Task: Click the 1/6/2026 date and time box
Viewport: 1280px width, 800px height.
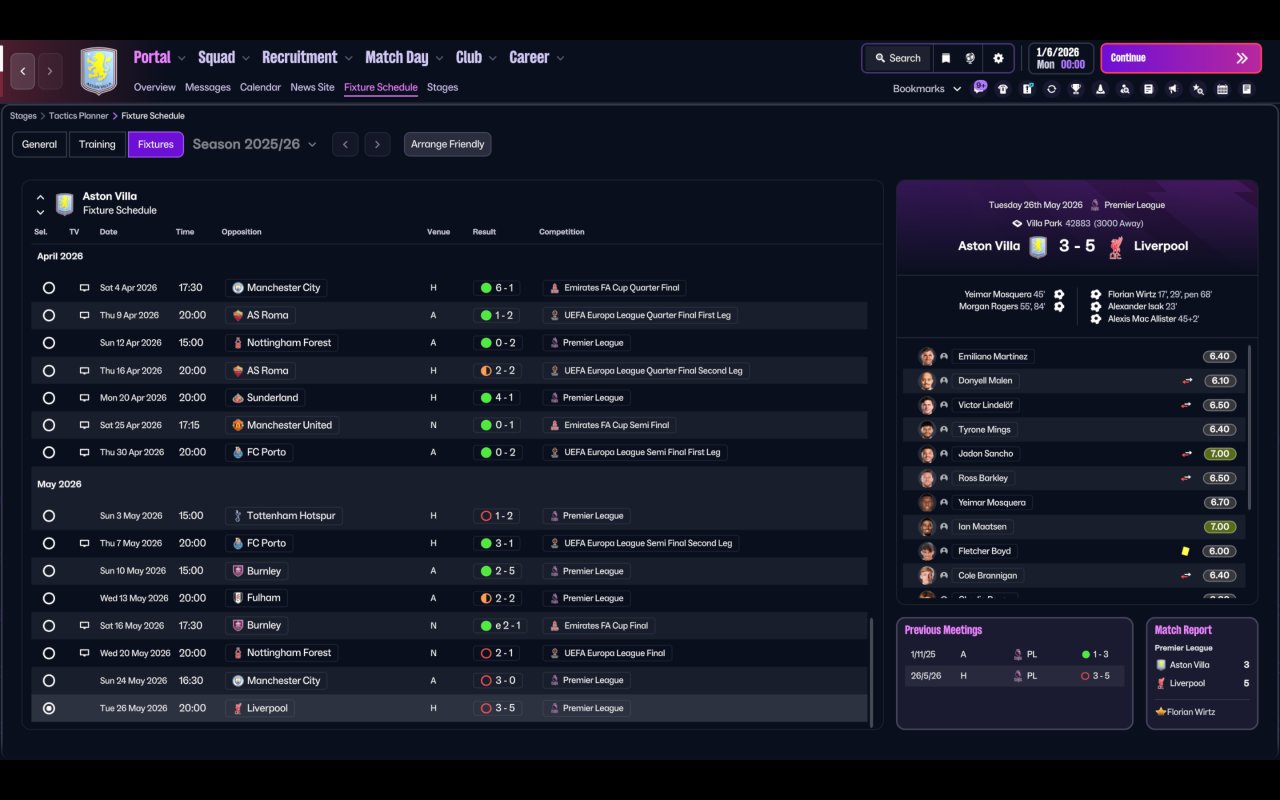Action: coord(1061,58)
